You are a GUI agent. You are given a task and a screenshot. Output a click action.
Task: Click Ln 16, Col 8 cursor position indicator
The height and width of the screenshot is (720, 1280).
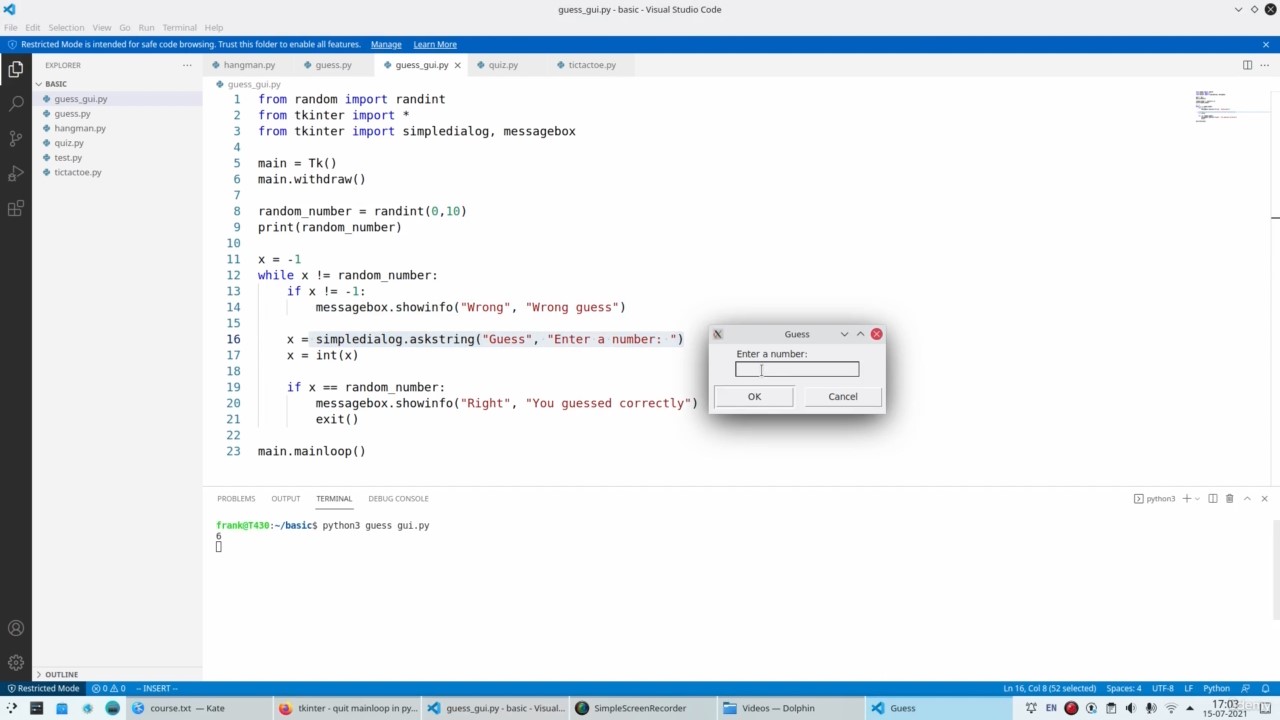[x=1049, y=688]
